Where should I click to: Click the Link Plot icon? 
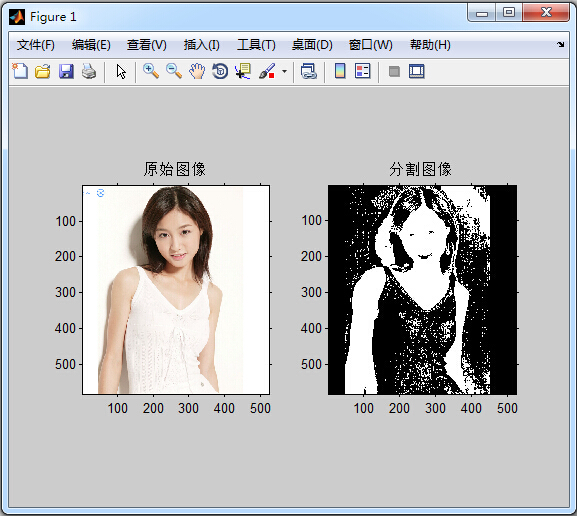tap(309, 71)
